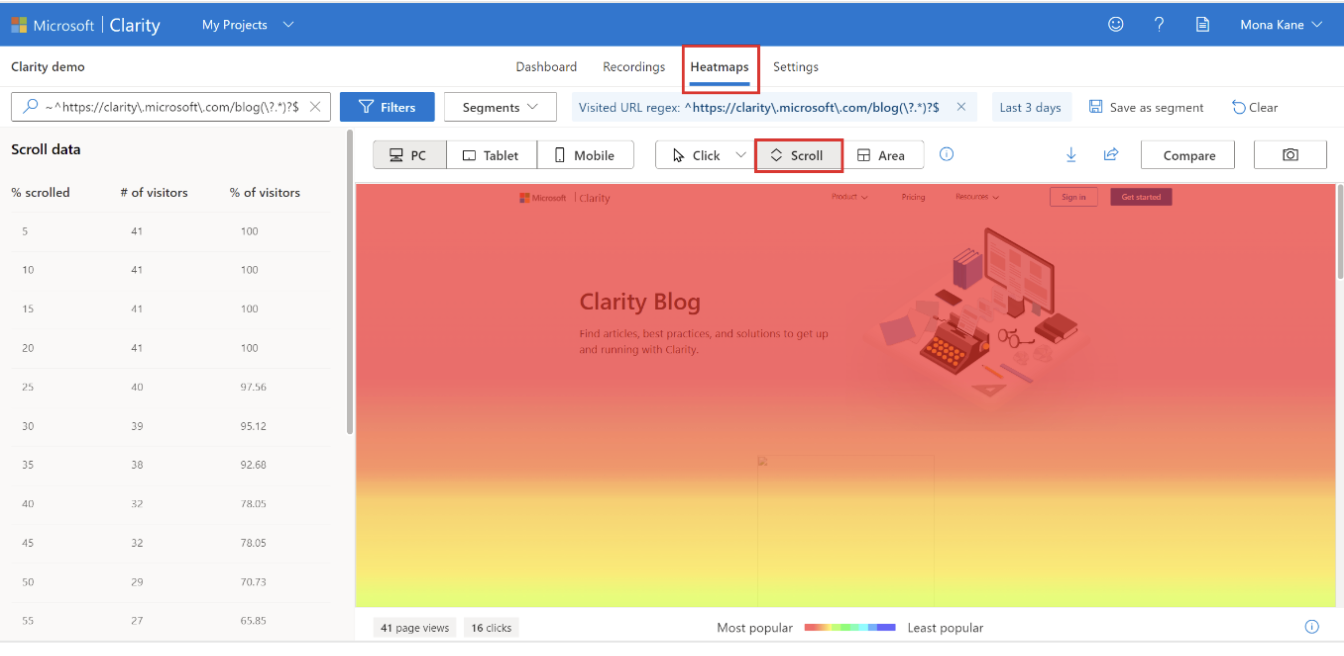Click the info icon beside the popularity legend
This screenshot has width=1344, height=656.
(x=1311, y=627)
